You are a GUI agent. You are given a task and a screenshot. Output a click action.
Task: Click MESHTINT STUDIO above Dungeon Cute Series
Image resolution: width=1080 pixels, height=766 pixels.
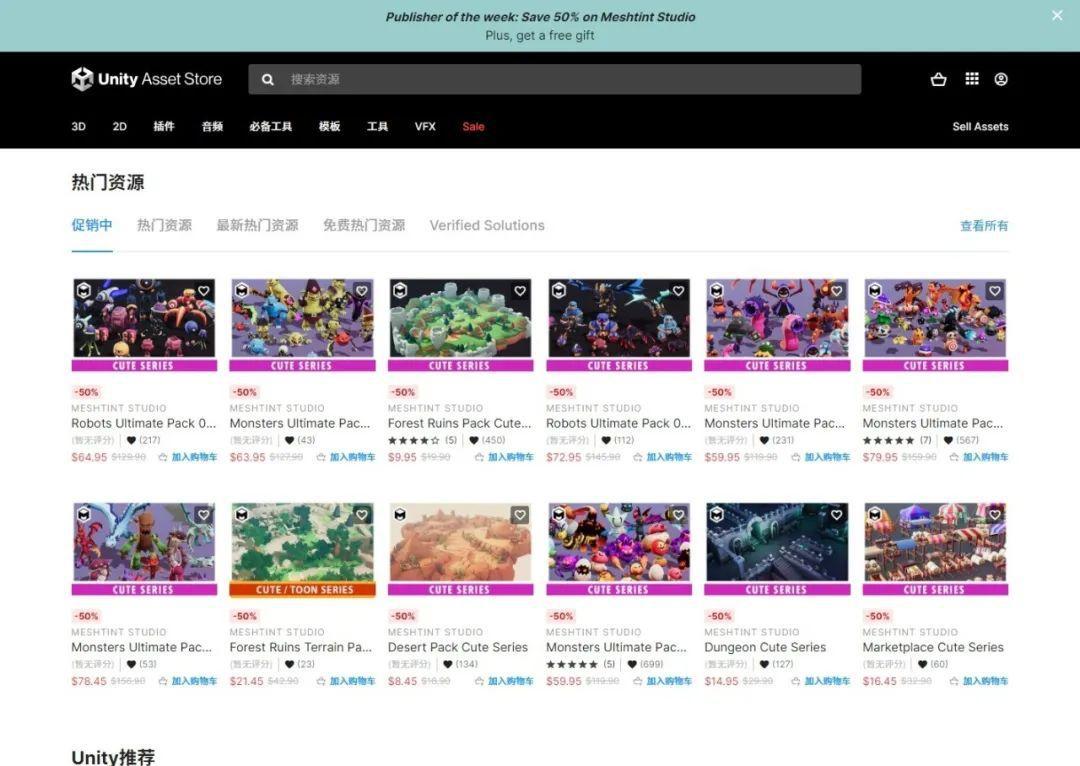click(751, 632)
